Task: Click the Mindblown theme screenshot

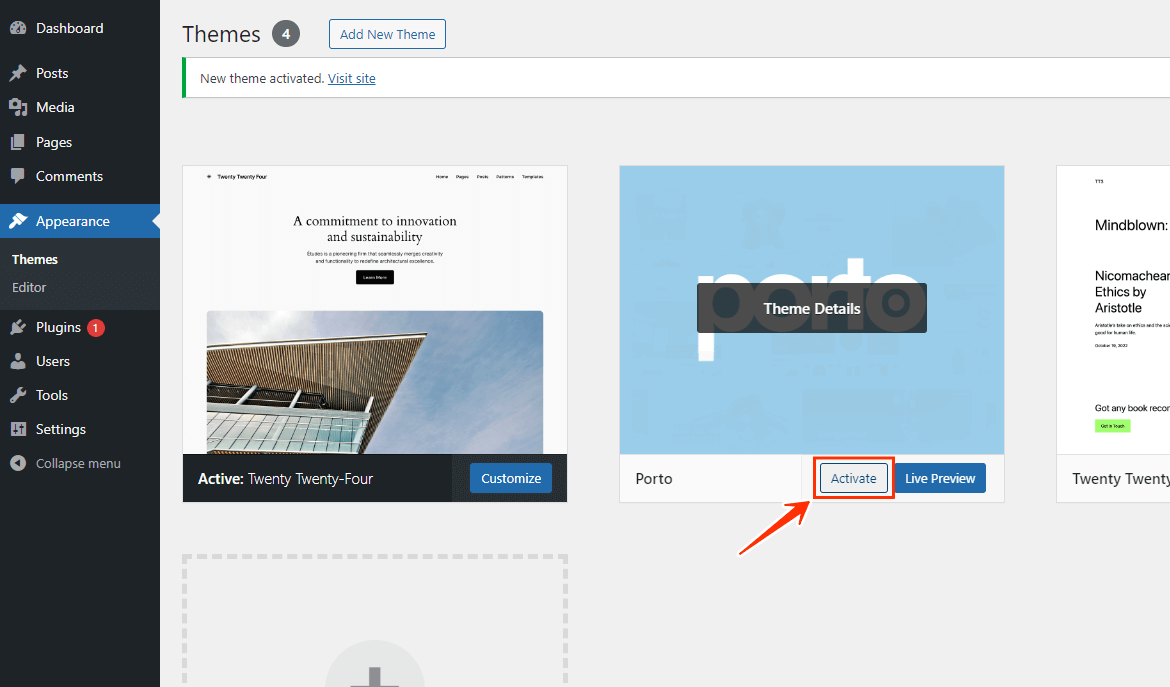Action: click(1113, 310)
